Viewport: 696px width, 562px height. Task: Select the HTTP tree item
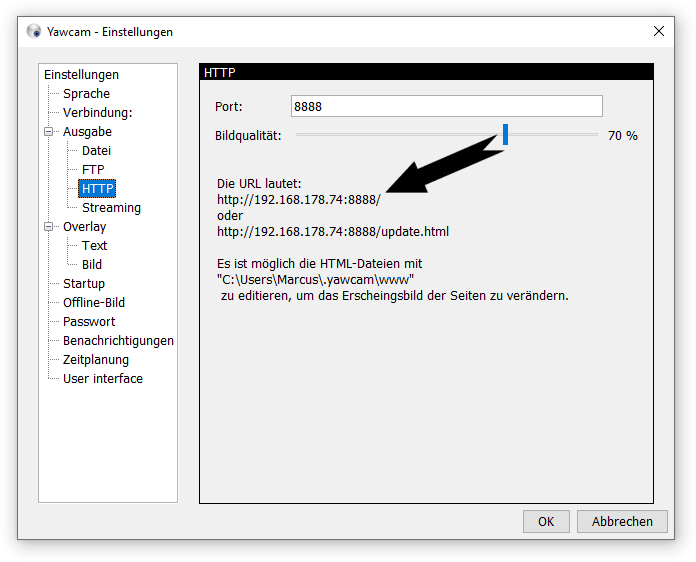click(98, 189)
